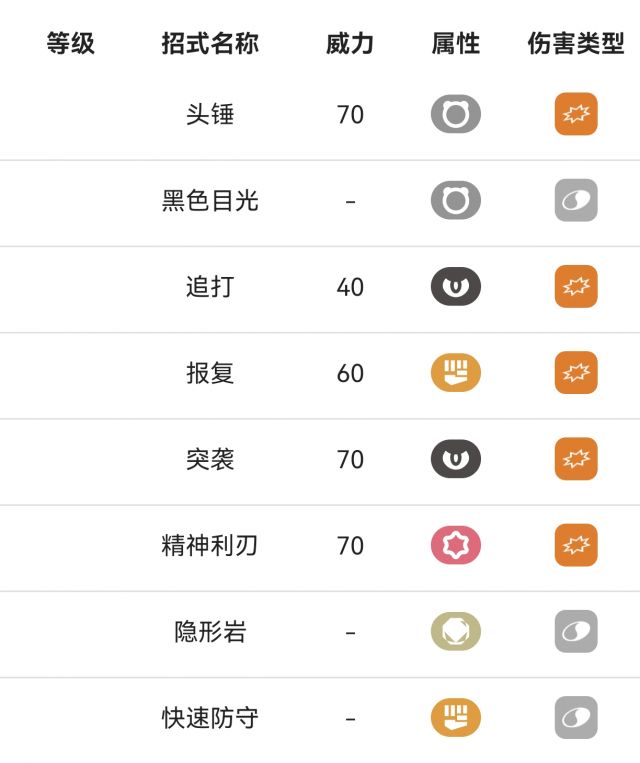Select the move name 追打
640x763 pixels.
point(210,286)
